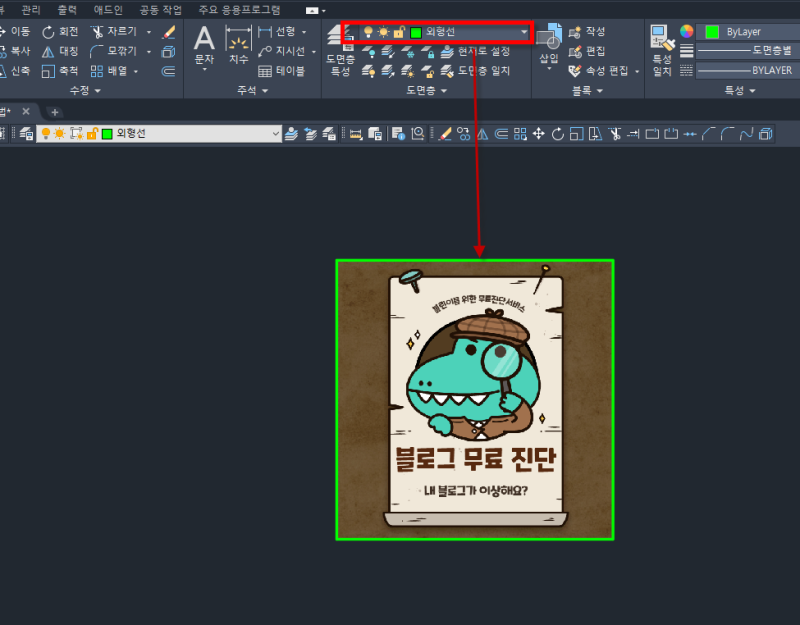Viewport: 800px width, 625px height.
Task: Select the 복사 (Copy) tool
Action: (14, 51)
